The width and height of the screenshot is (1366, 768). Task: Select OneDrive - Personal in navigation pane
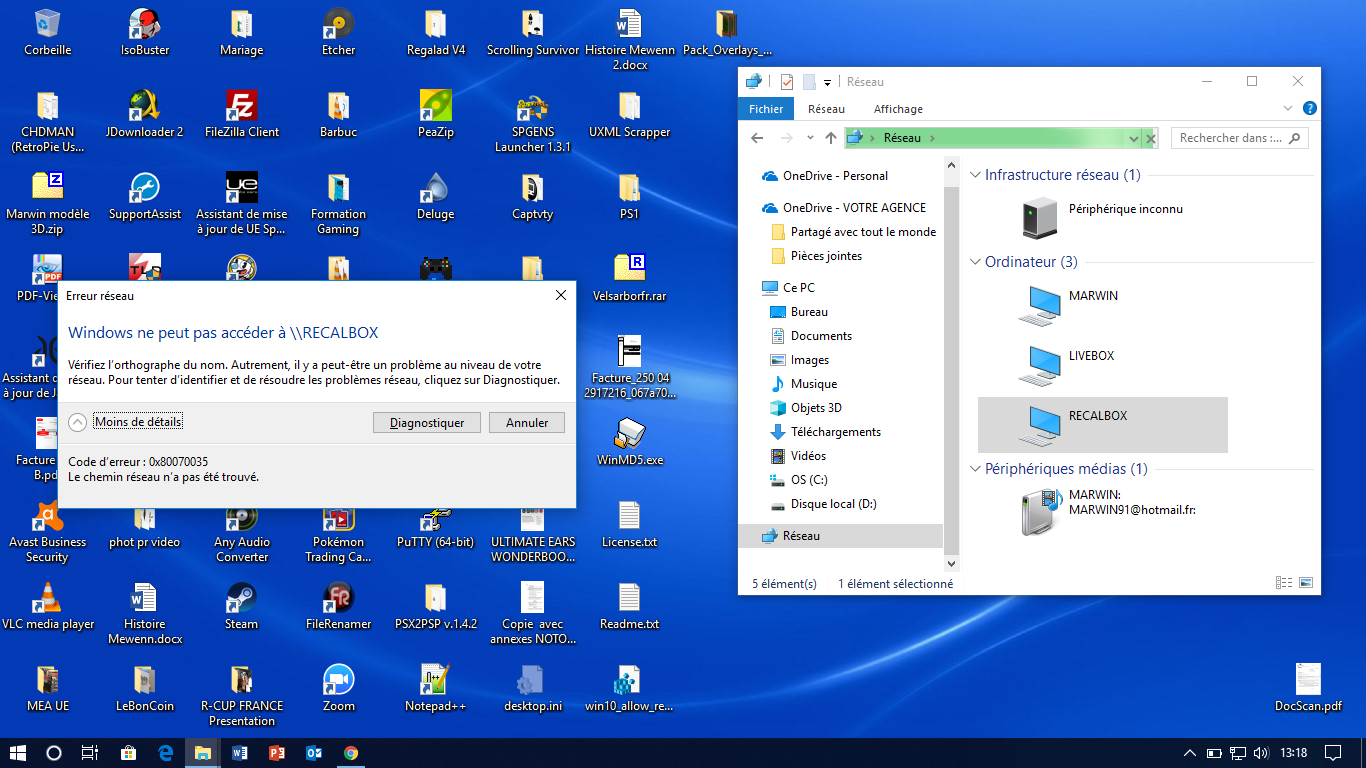(x=835, y=176)
